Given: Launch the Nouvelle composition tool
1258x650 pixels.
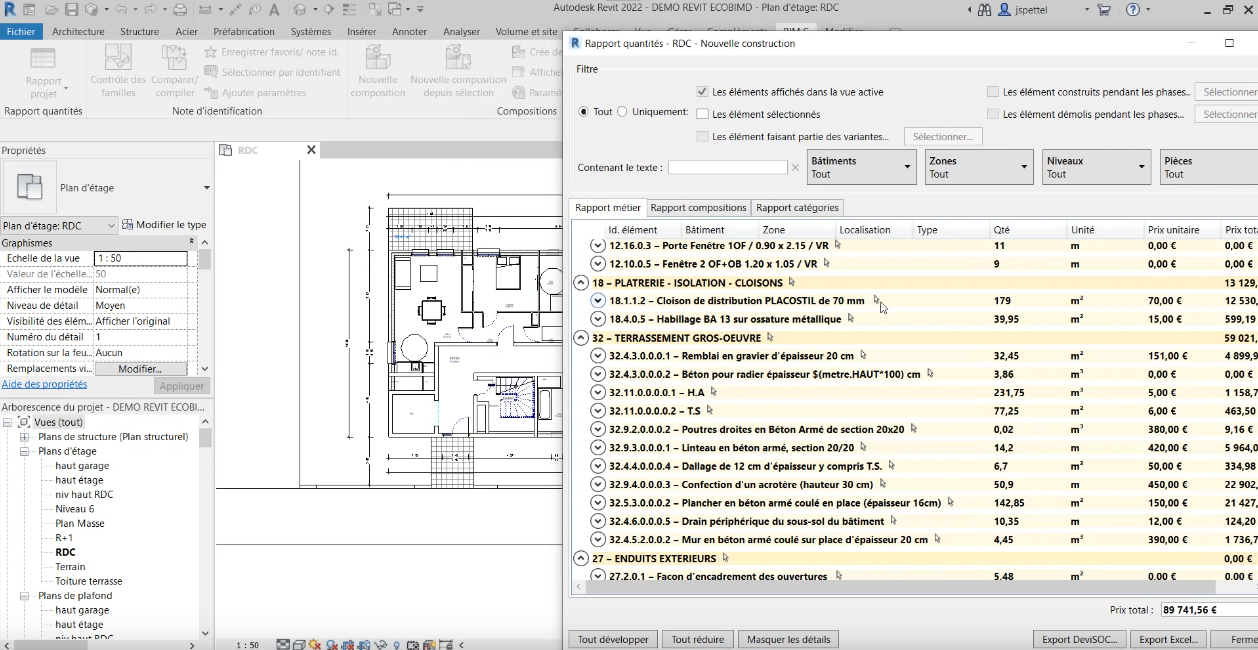Looking at the screenshot, I should (x=377, y=71).
